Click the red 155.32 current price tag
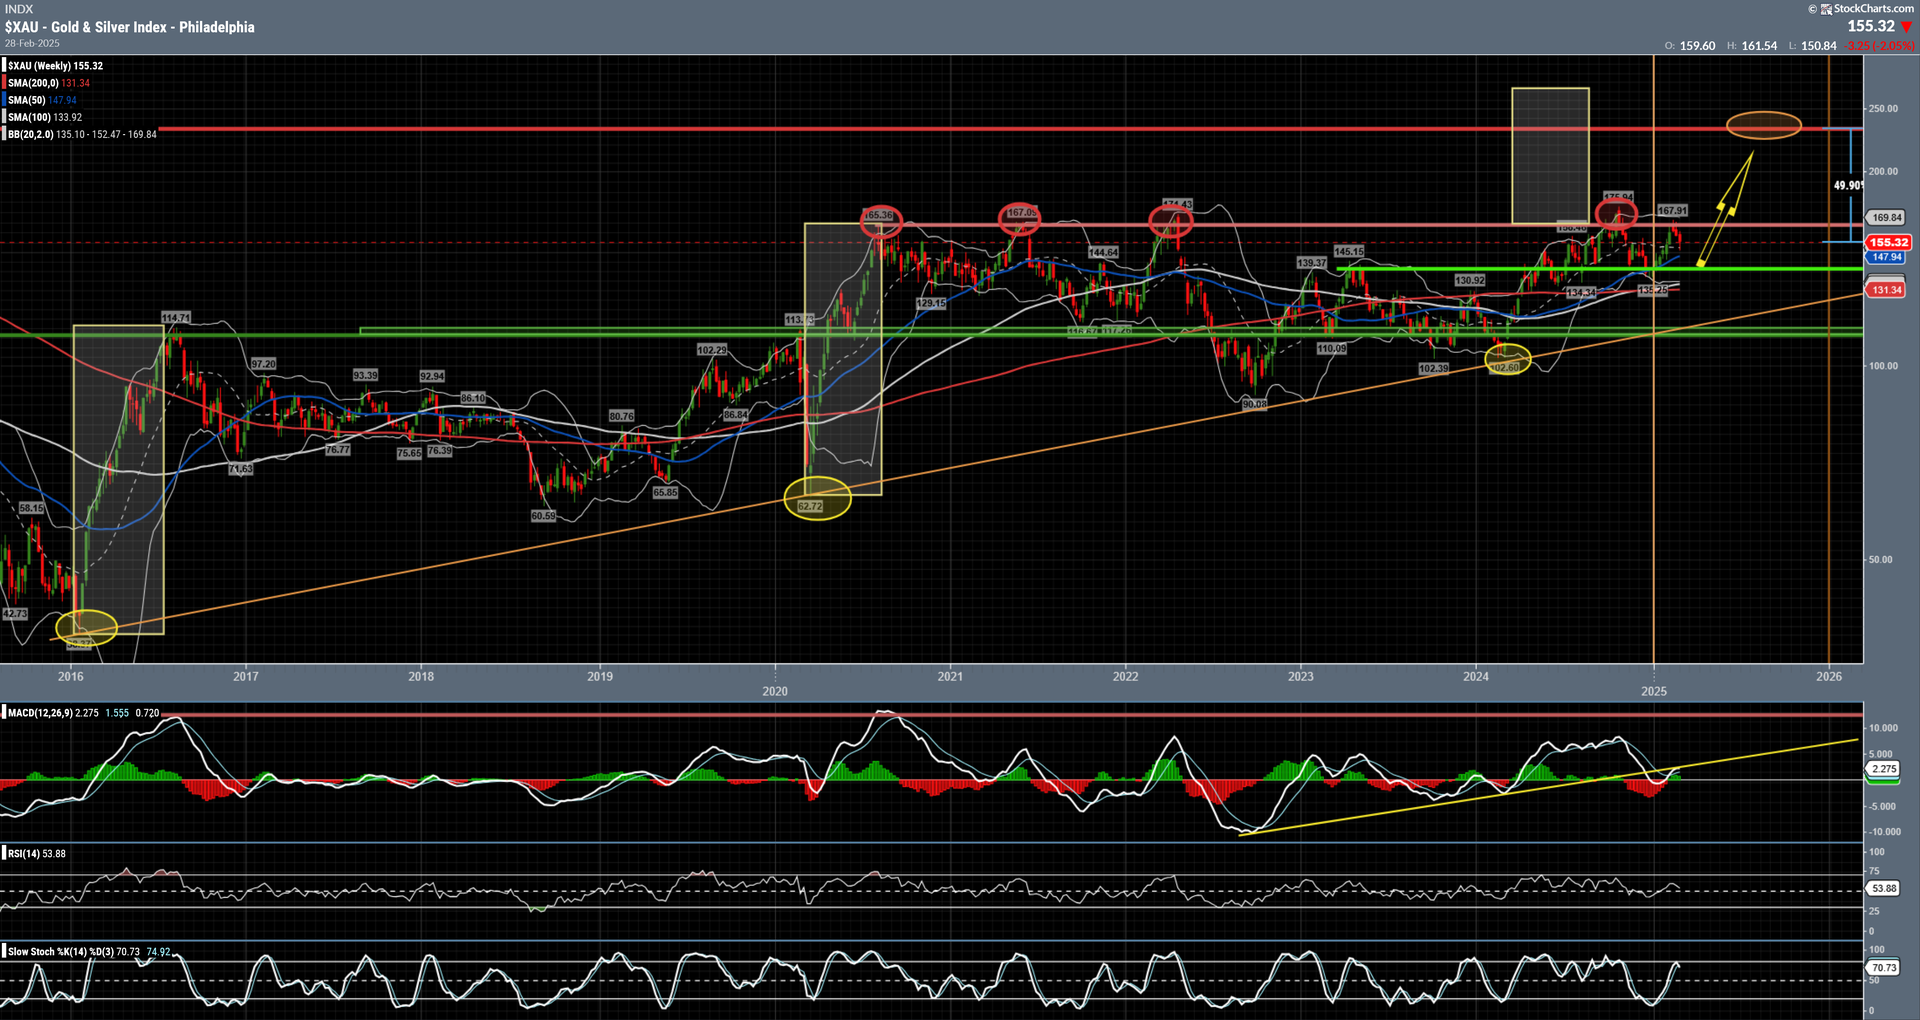The width and height of the screenshot is (1920, 1020). pyautogui.click(x=1888, y=242)
